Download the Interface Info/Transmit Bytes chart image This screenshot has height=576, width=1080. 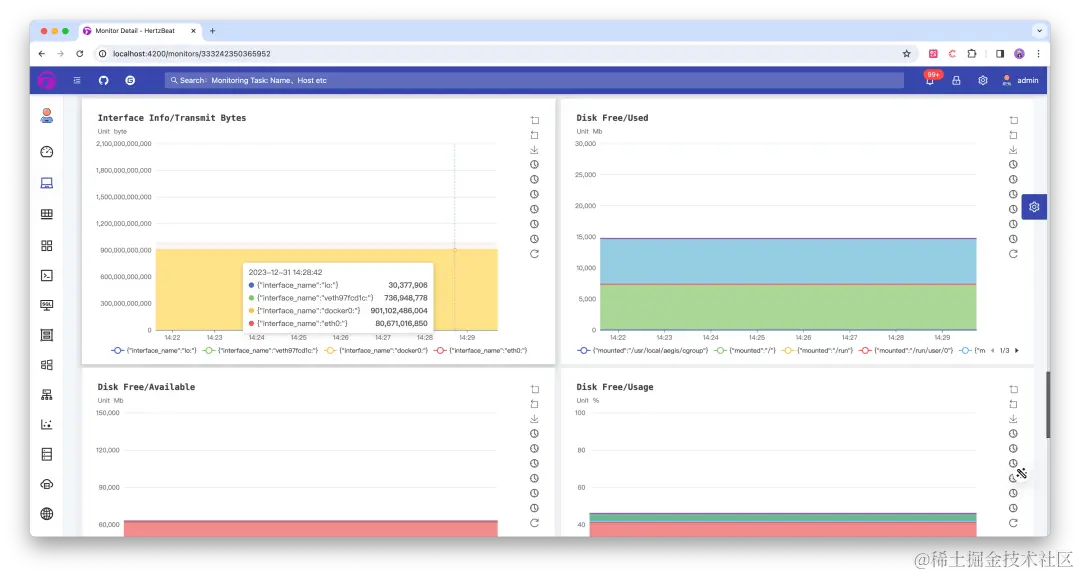point(534,150)
